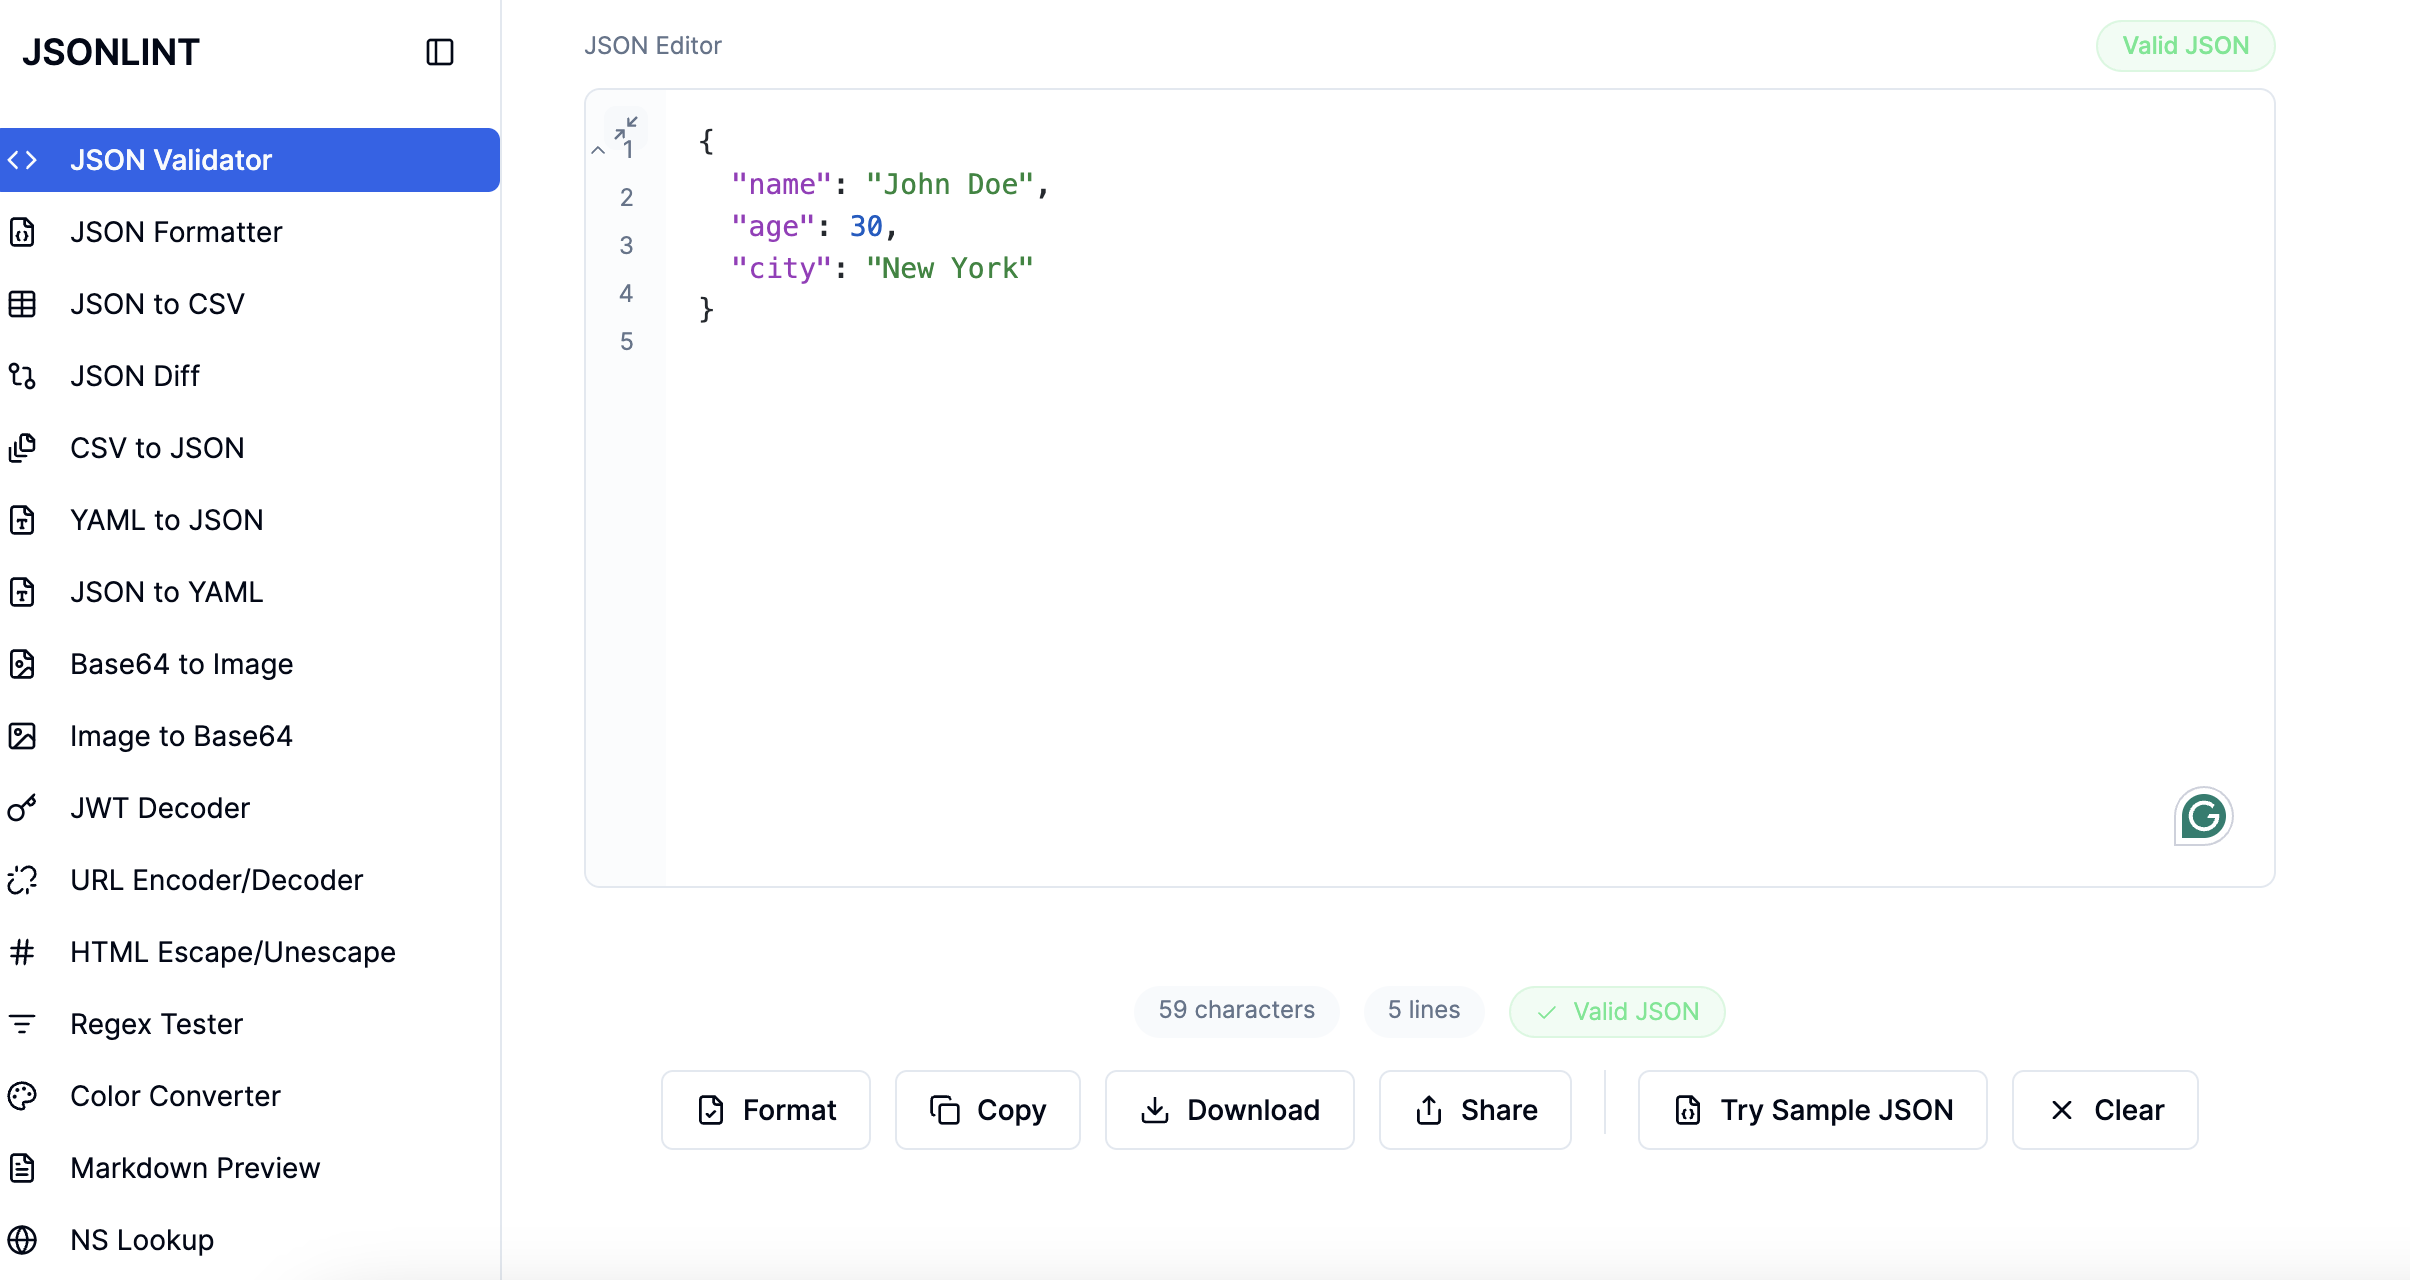Open the Grammarly icon in the editor
Image resolution: width=2410 pixels, height=1280 pixels.
(2202, 816)
